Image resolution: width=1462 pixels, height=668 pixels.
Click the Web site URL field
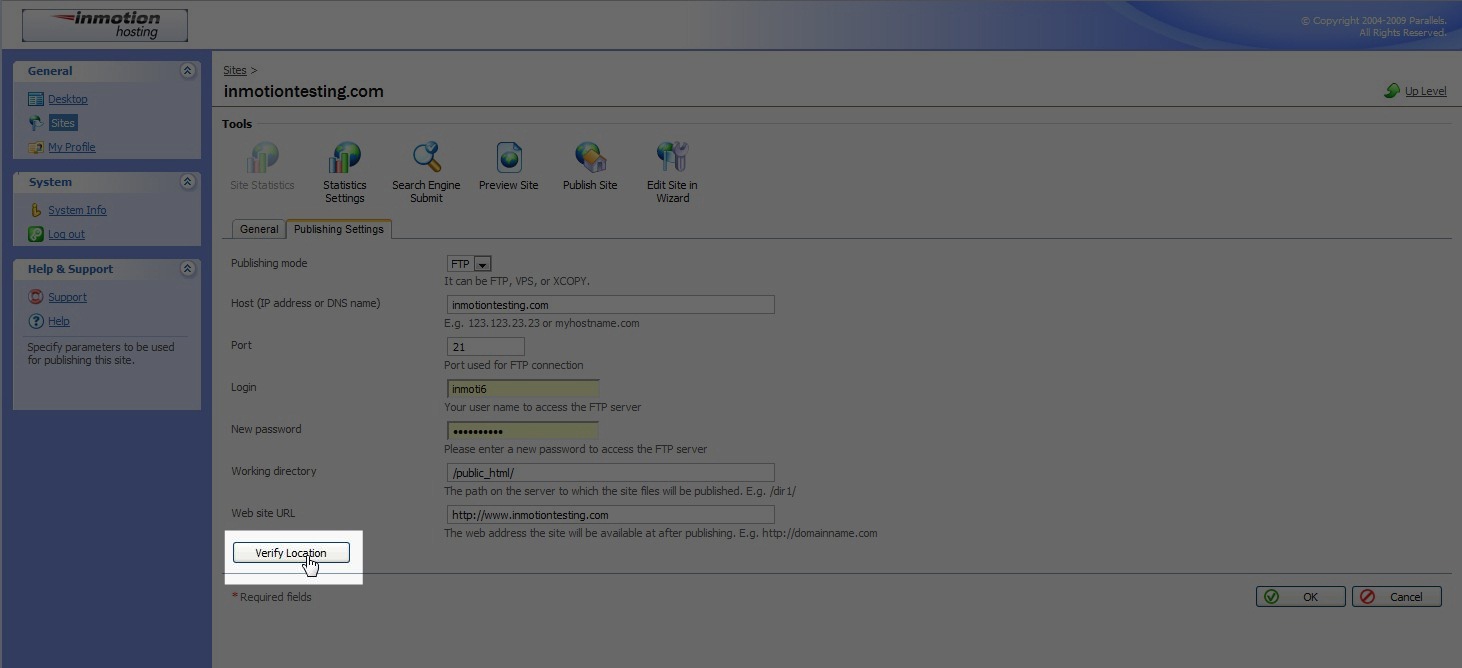(610, 515)
